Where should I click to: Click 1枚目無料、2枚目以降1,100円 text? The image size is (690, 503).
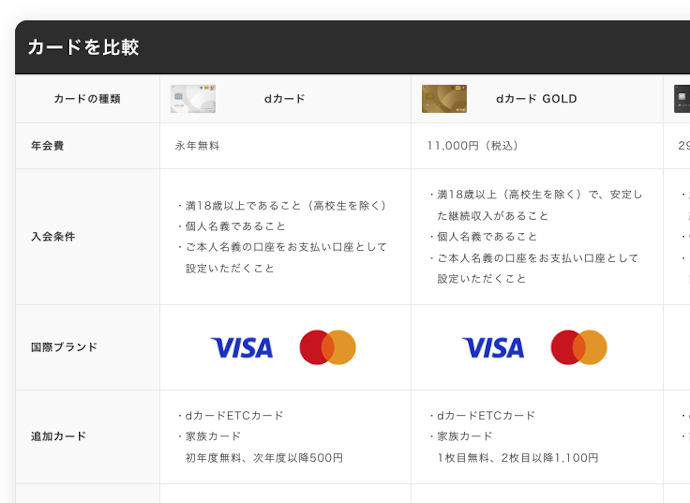click(518, 458)
